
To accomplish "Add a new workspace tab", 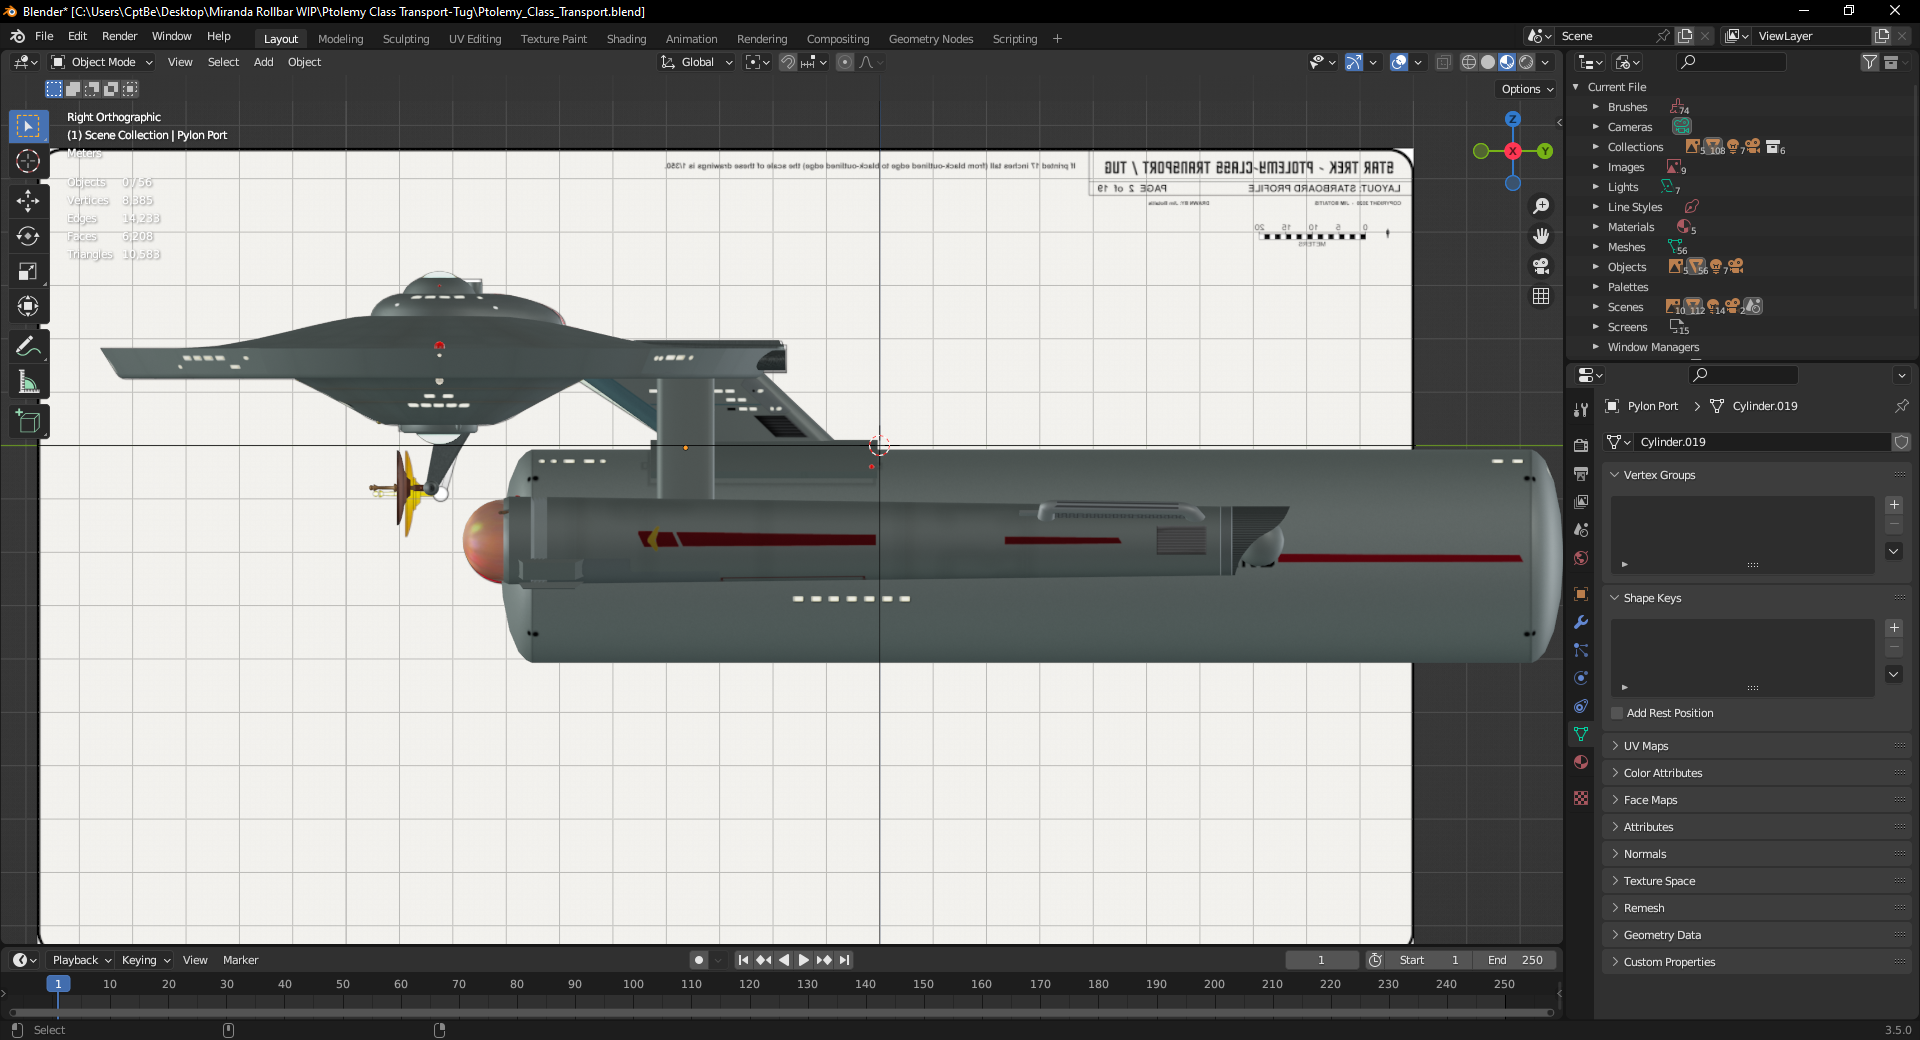I will [1057, 39].
